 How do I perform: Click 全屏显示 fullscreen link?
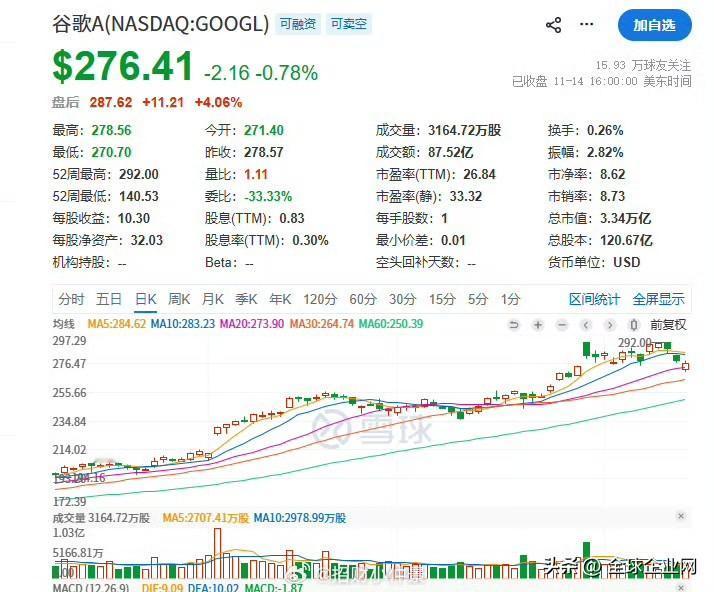coord(658,299)
